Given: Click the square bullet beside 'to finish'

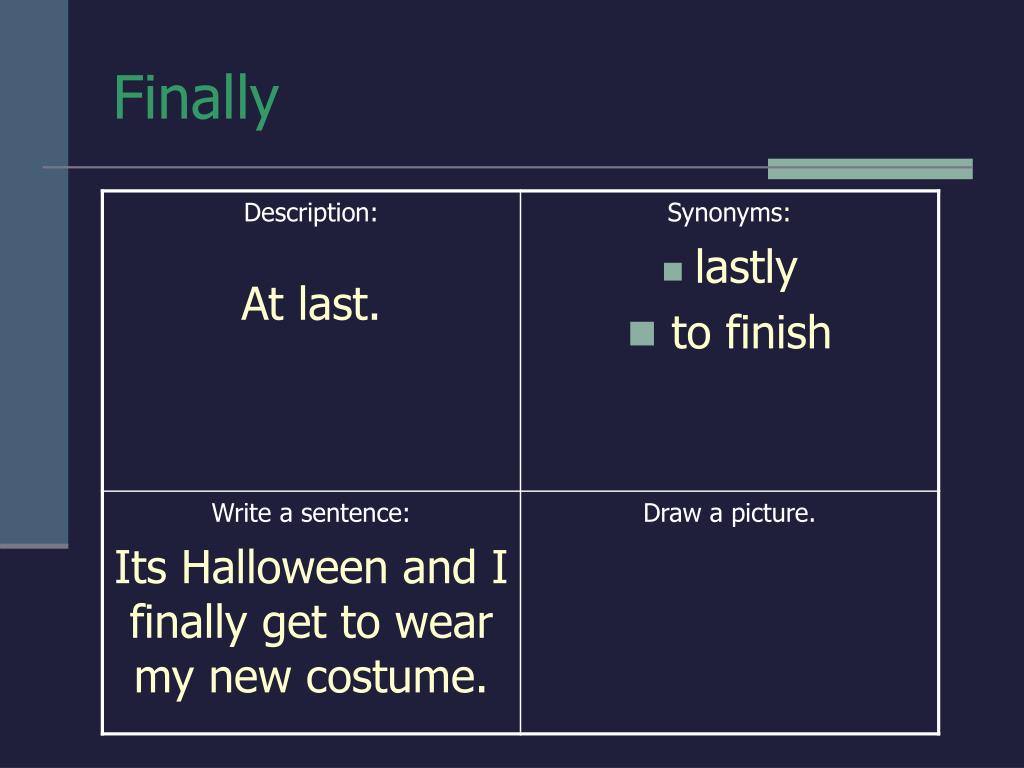Looking at the screenshot, I should [x=642, y=334].
